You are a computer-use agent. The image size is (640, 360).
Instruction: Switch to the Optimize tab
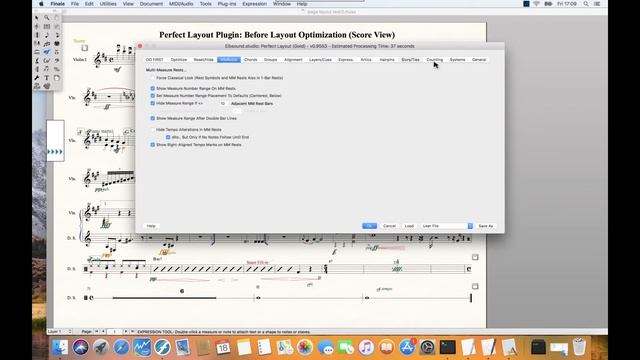pos(179,60)
